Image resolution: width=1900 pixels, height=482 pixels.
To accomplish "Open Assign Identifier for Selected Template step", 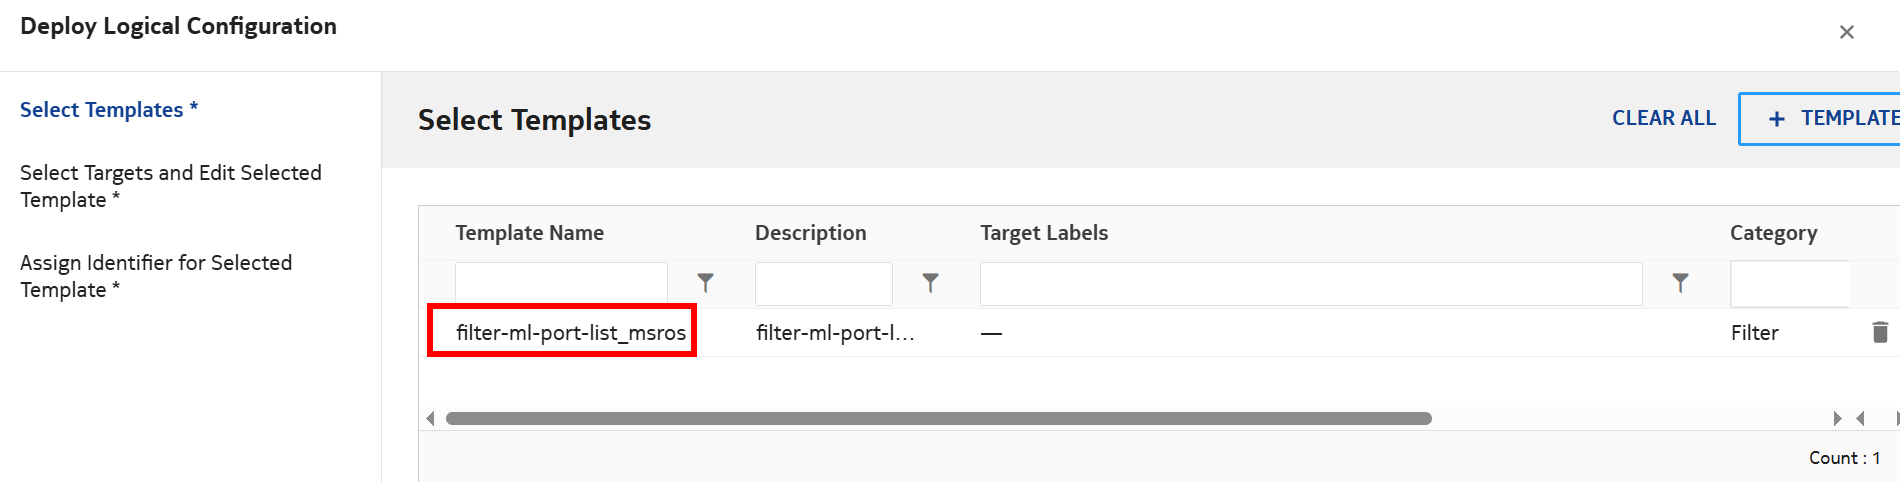I will point(156,276).
